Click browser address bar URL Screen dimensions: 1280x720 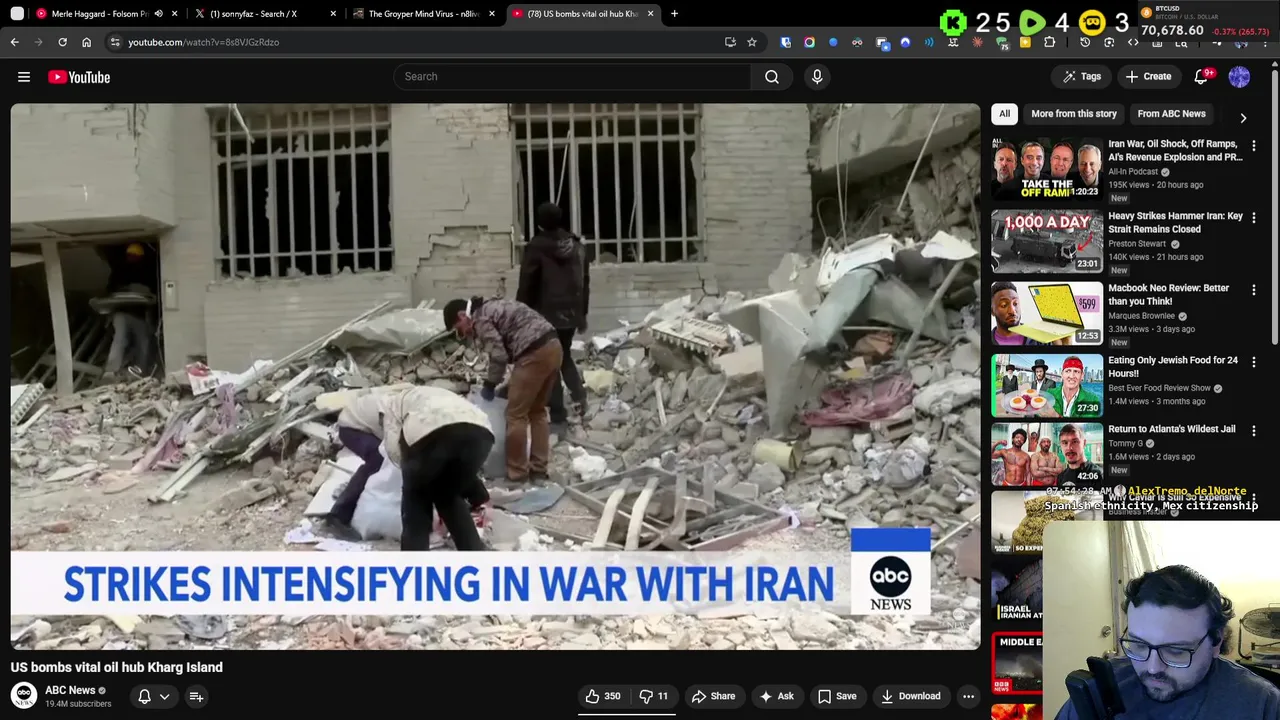pos(203,42)
